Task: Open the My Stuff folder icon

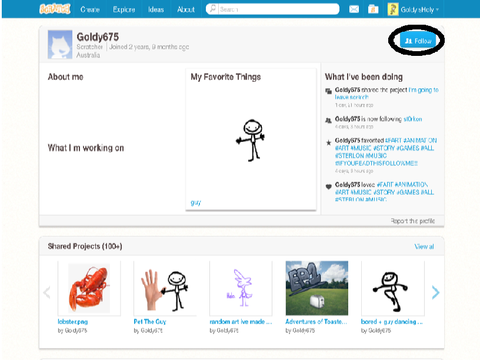Action: tap(373, 9)
